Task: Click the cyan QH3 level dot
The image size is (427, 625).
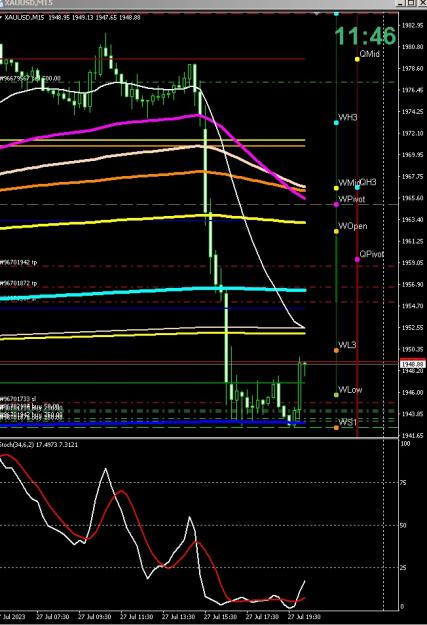Action: tap(357, 187)
